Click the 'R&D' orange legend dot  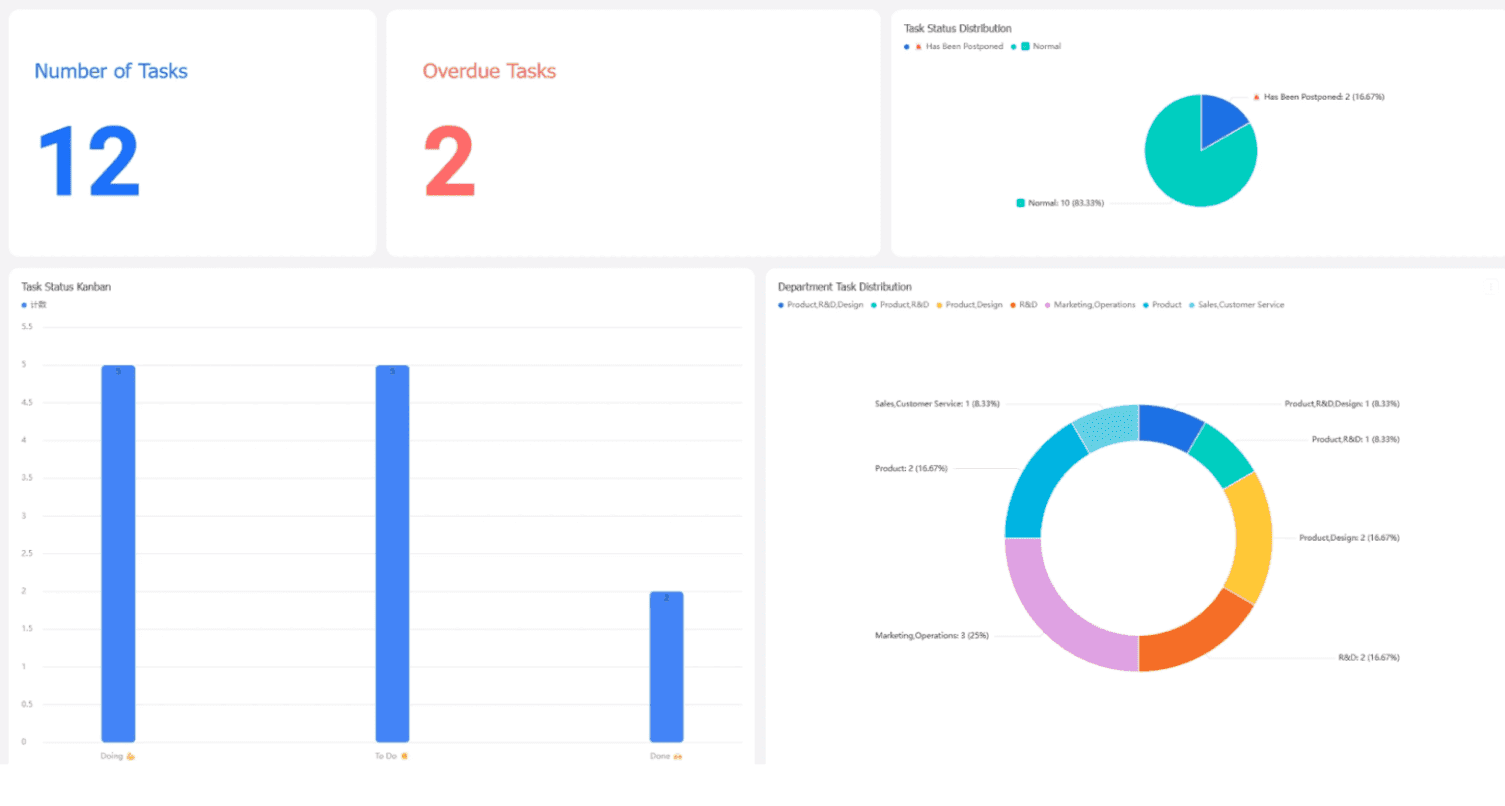1013,304
